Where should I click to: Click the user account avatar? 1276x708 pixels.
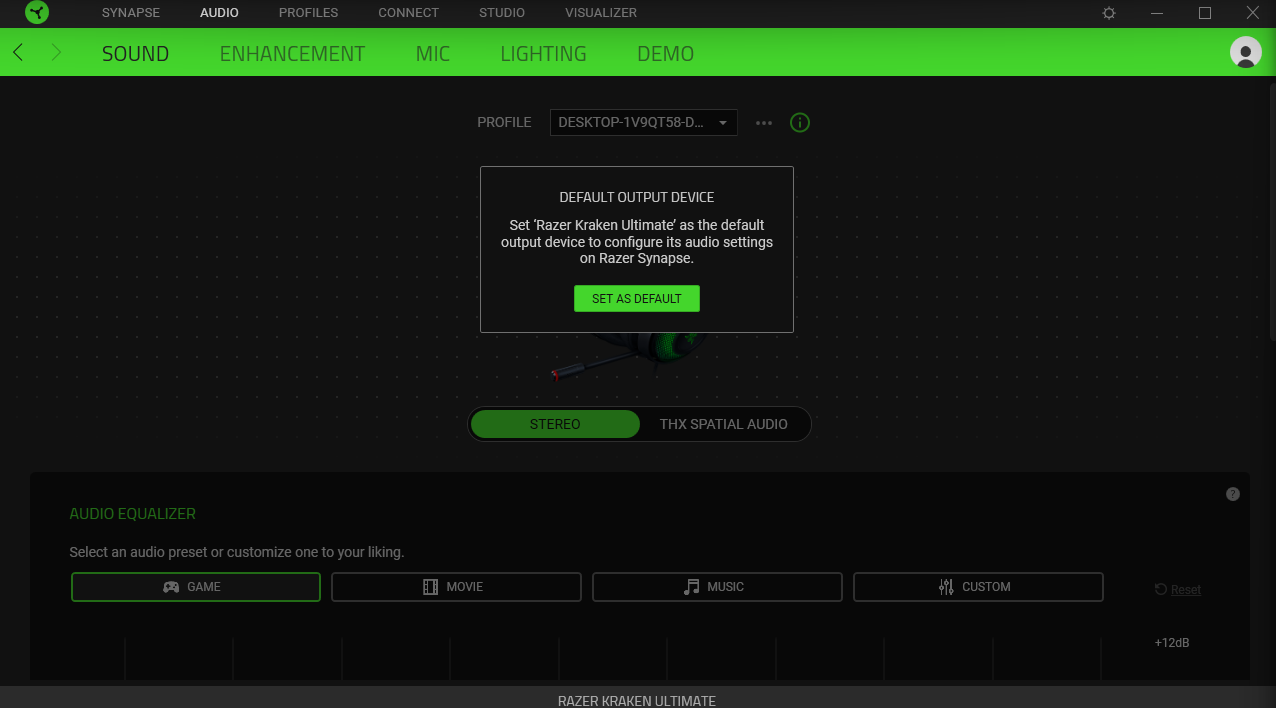coord(1245,52)
